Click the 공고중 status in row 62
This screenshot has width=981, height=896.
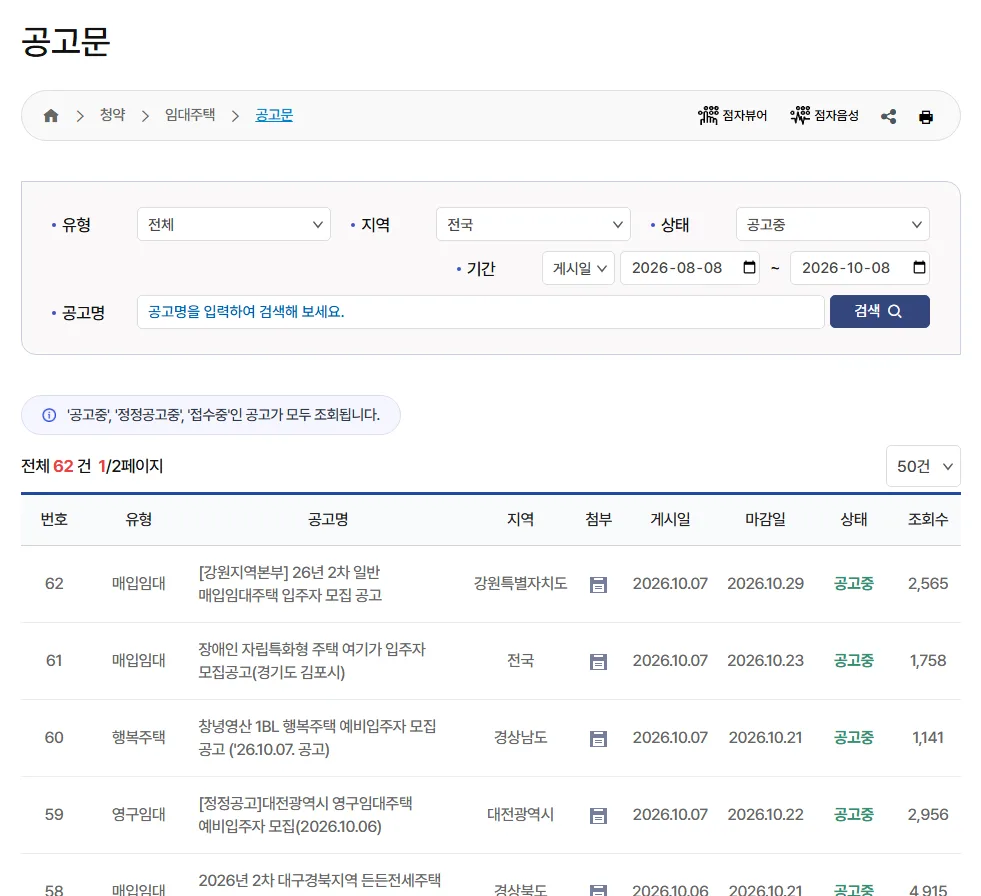[853, 584]
